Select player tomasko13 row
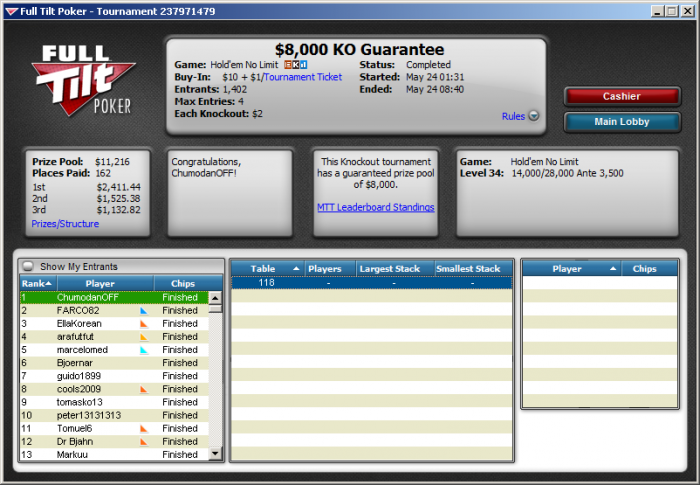This screenshot has width=700, height=485. point(114,402)
